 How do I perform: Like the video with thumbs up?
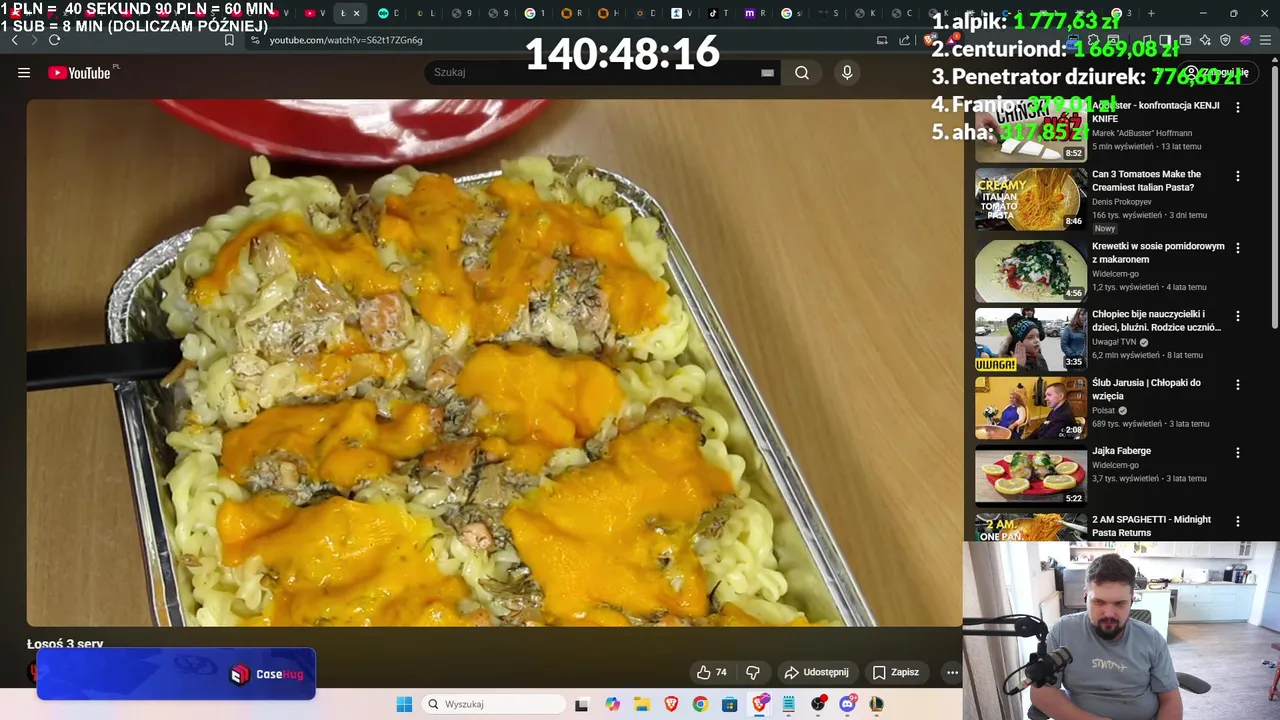[x=712, y=672]
